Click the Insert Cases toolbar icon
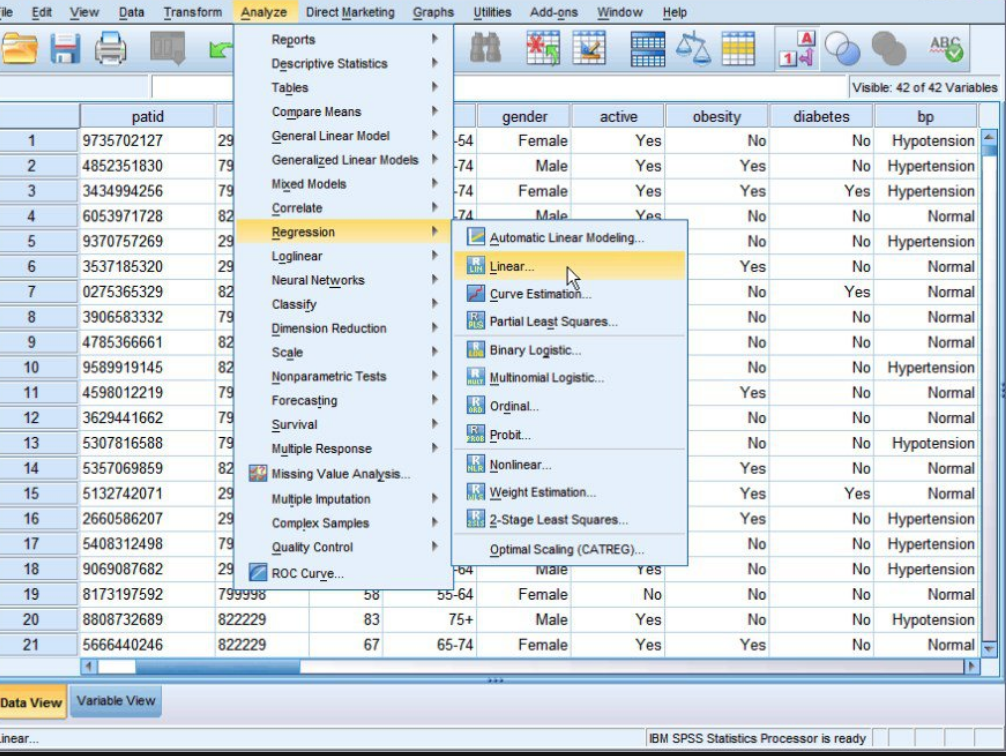 click(543, 49)
